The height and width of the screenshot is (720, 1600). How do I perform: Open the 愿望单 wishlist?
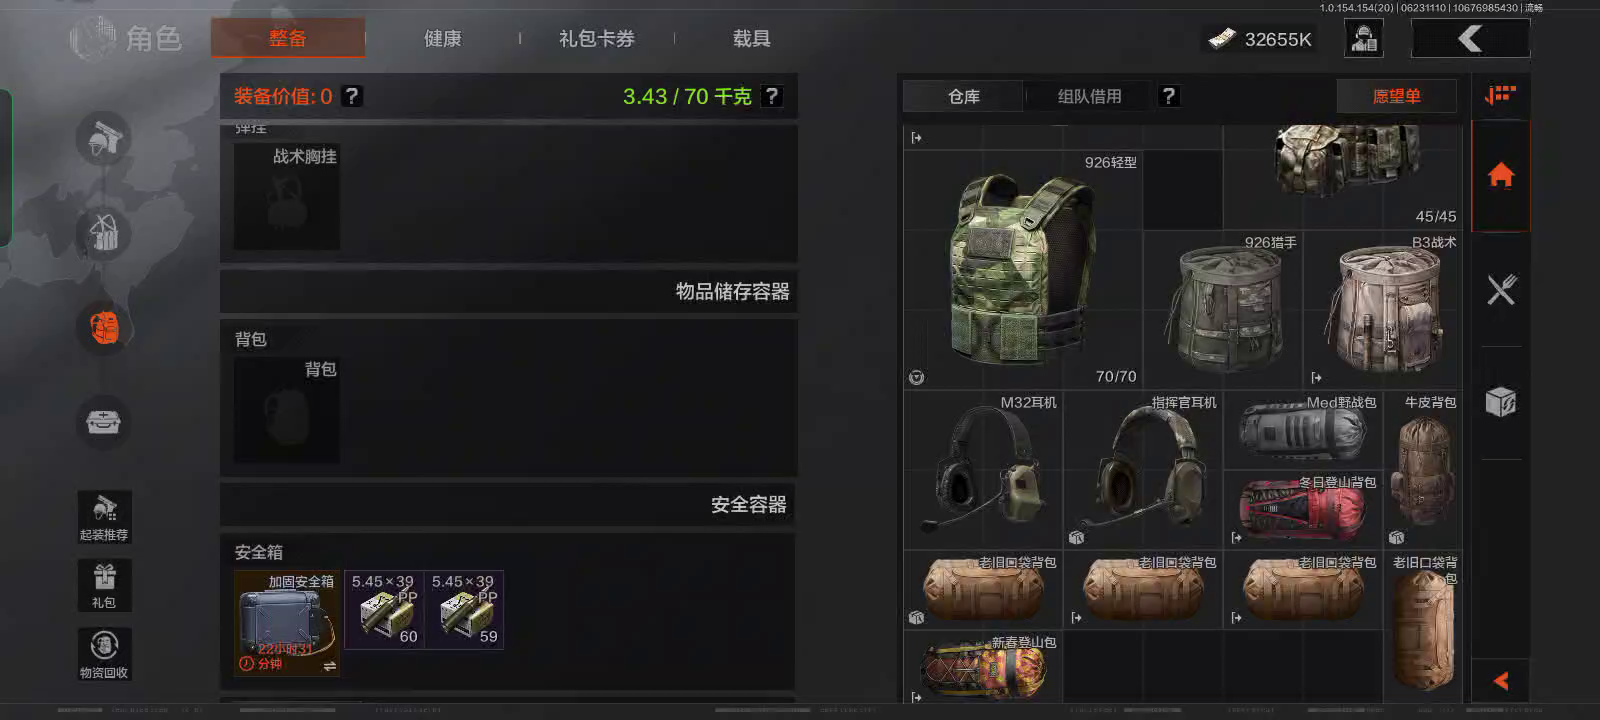(1396, 96)
